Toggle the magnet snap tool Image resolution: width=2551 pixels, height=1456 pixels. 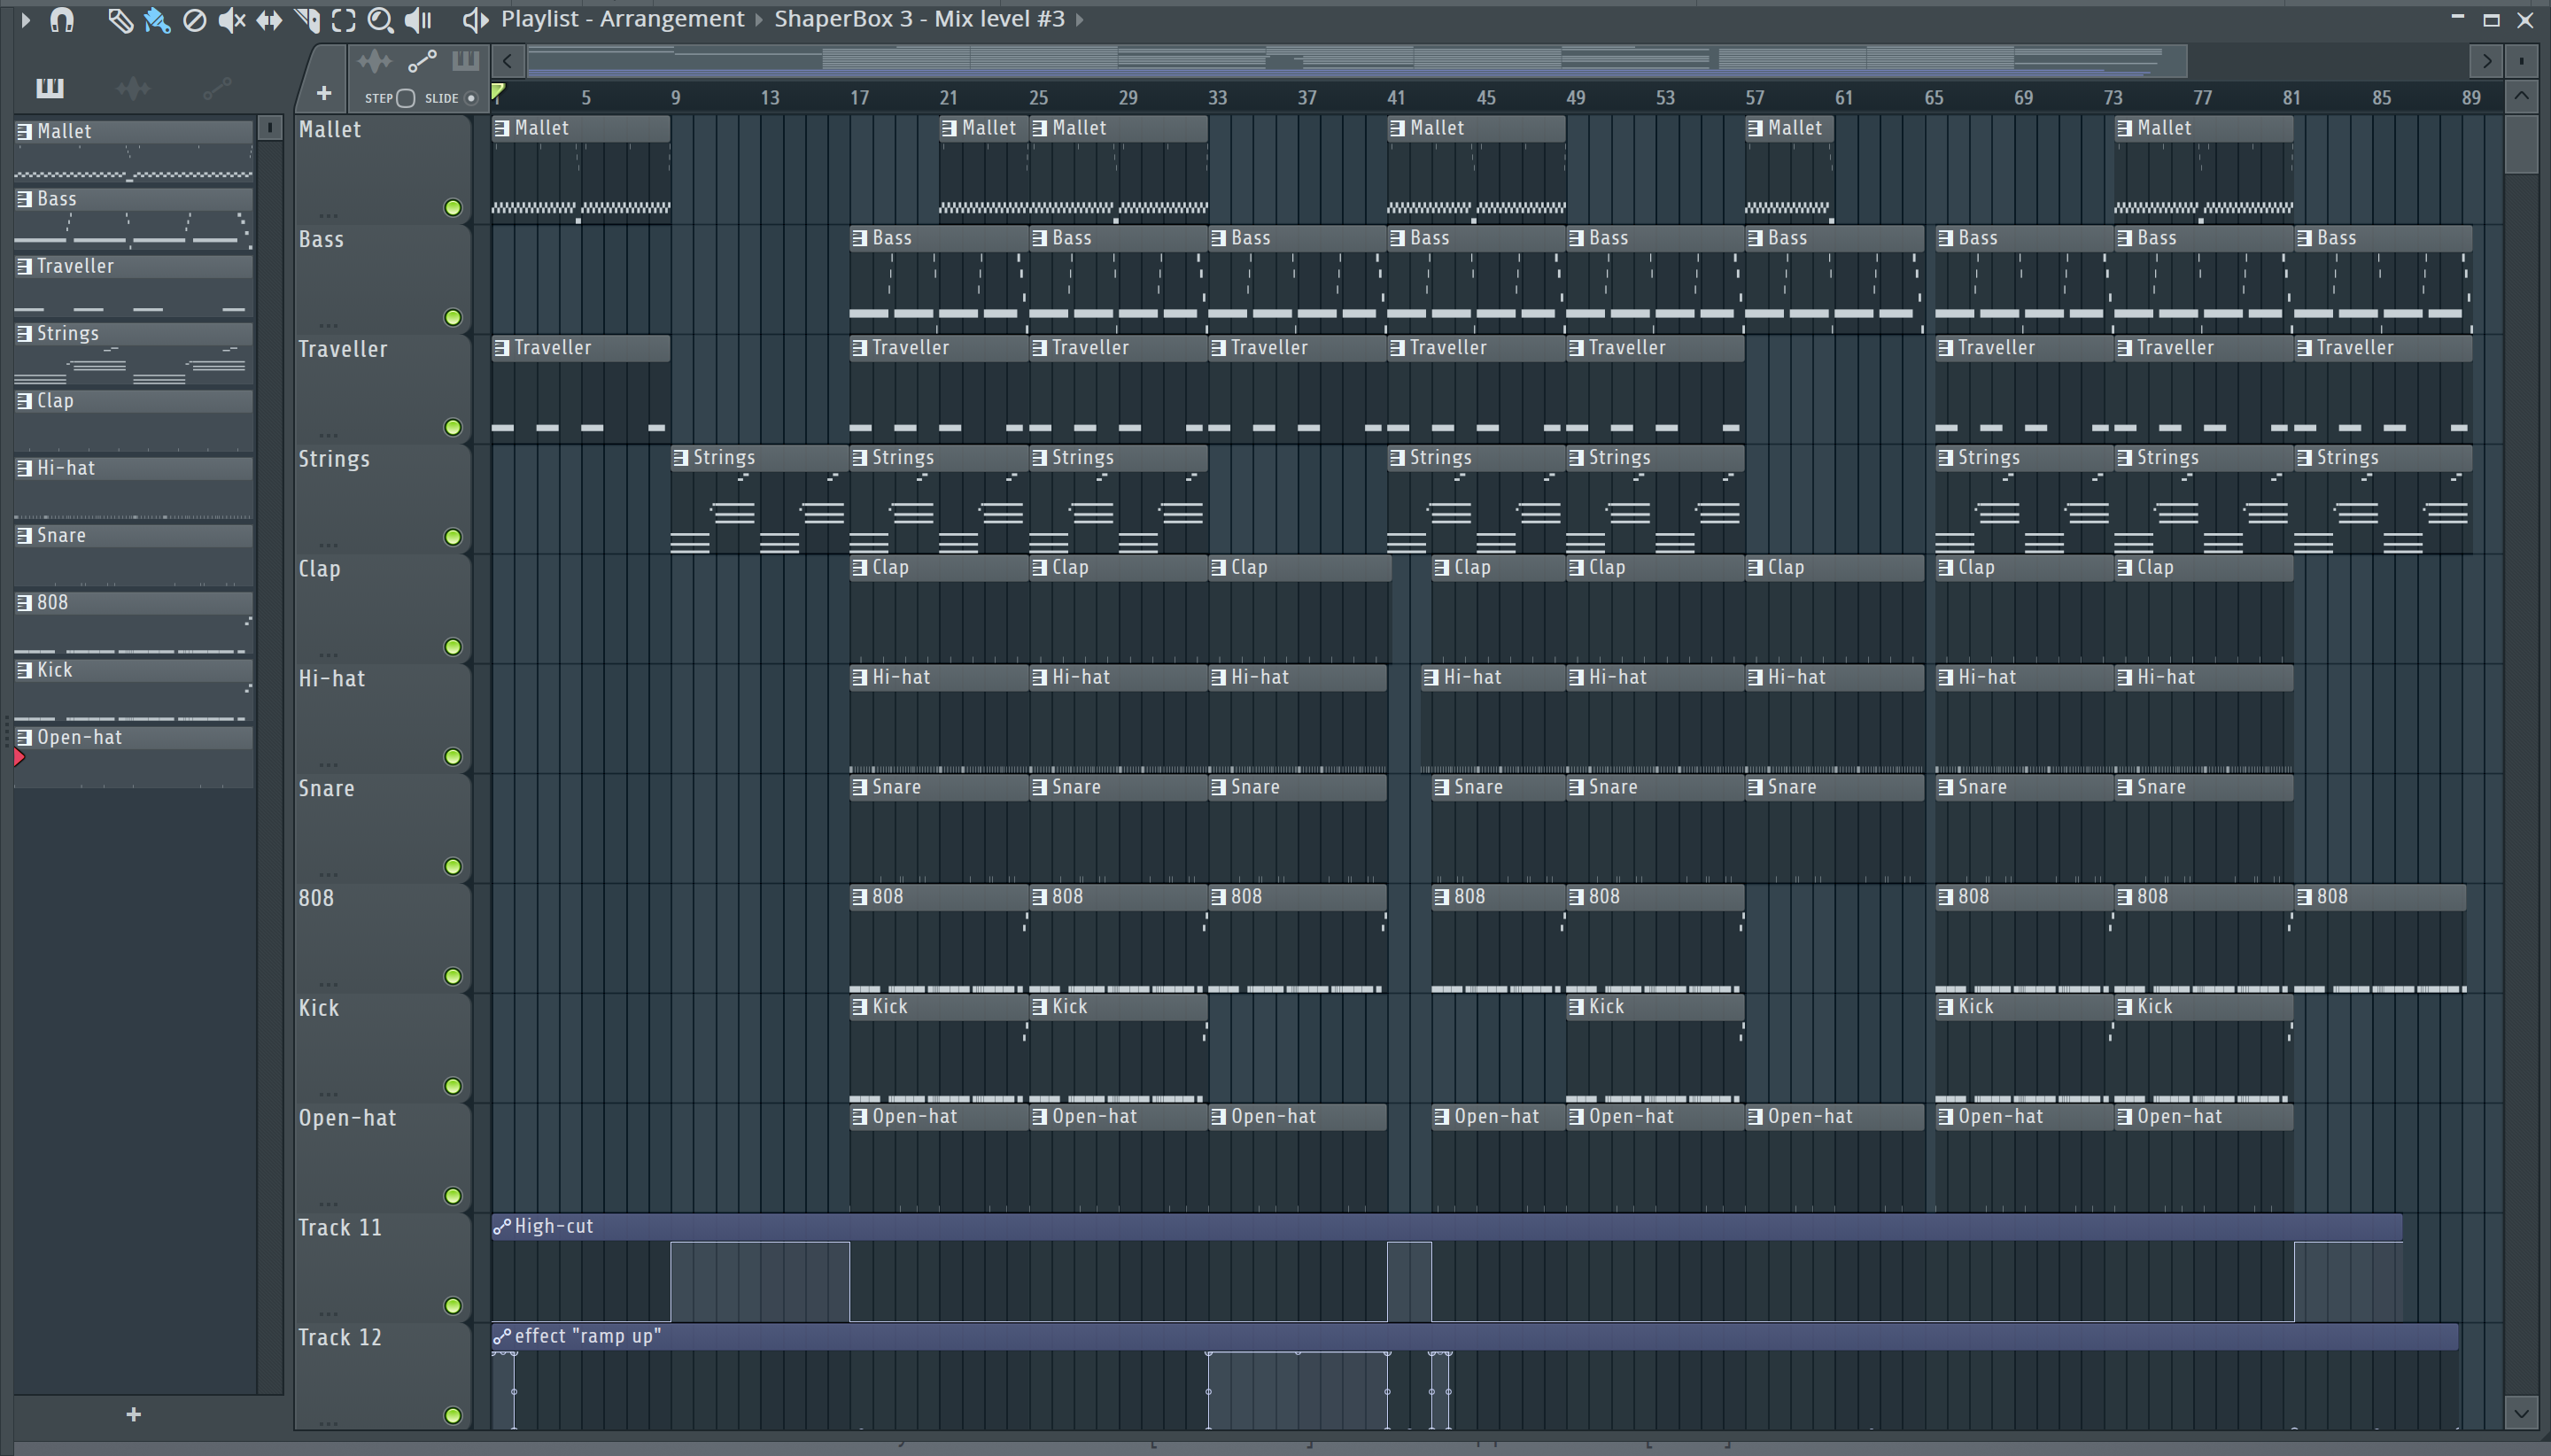click(x=62, y=19)
